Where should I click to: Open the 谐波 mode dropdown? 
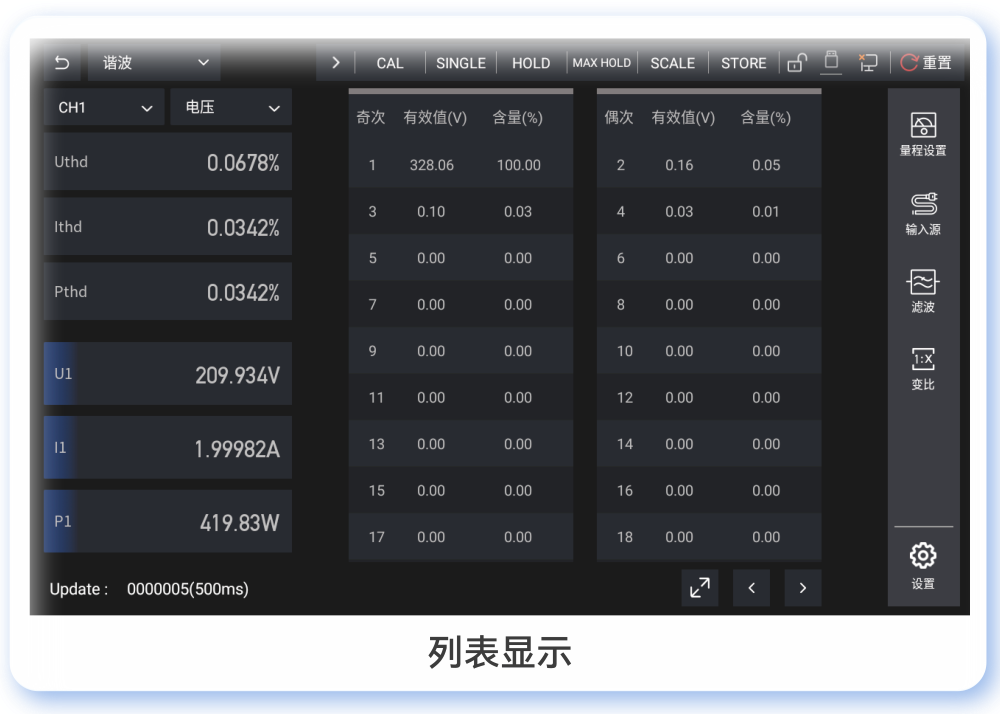[x=152, y=61]
